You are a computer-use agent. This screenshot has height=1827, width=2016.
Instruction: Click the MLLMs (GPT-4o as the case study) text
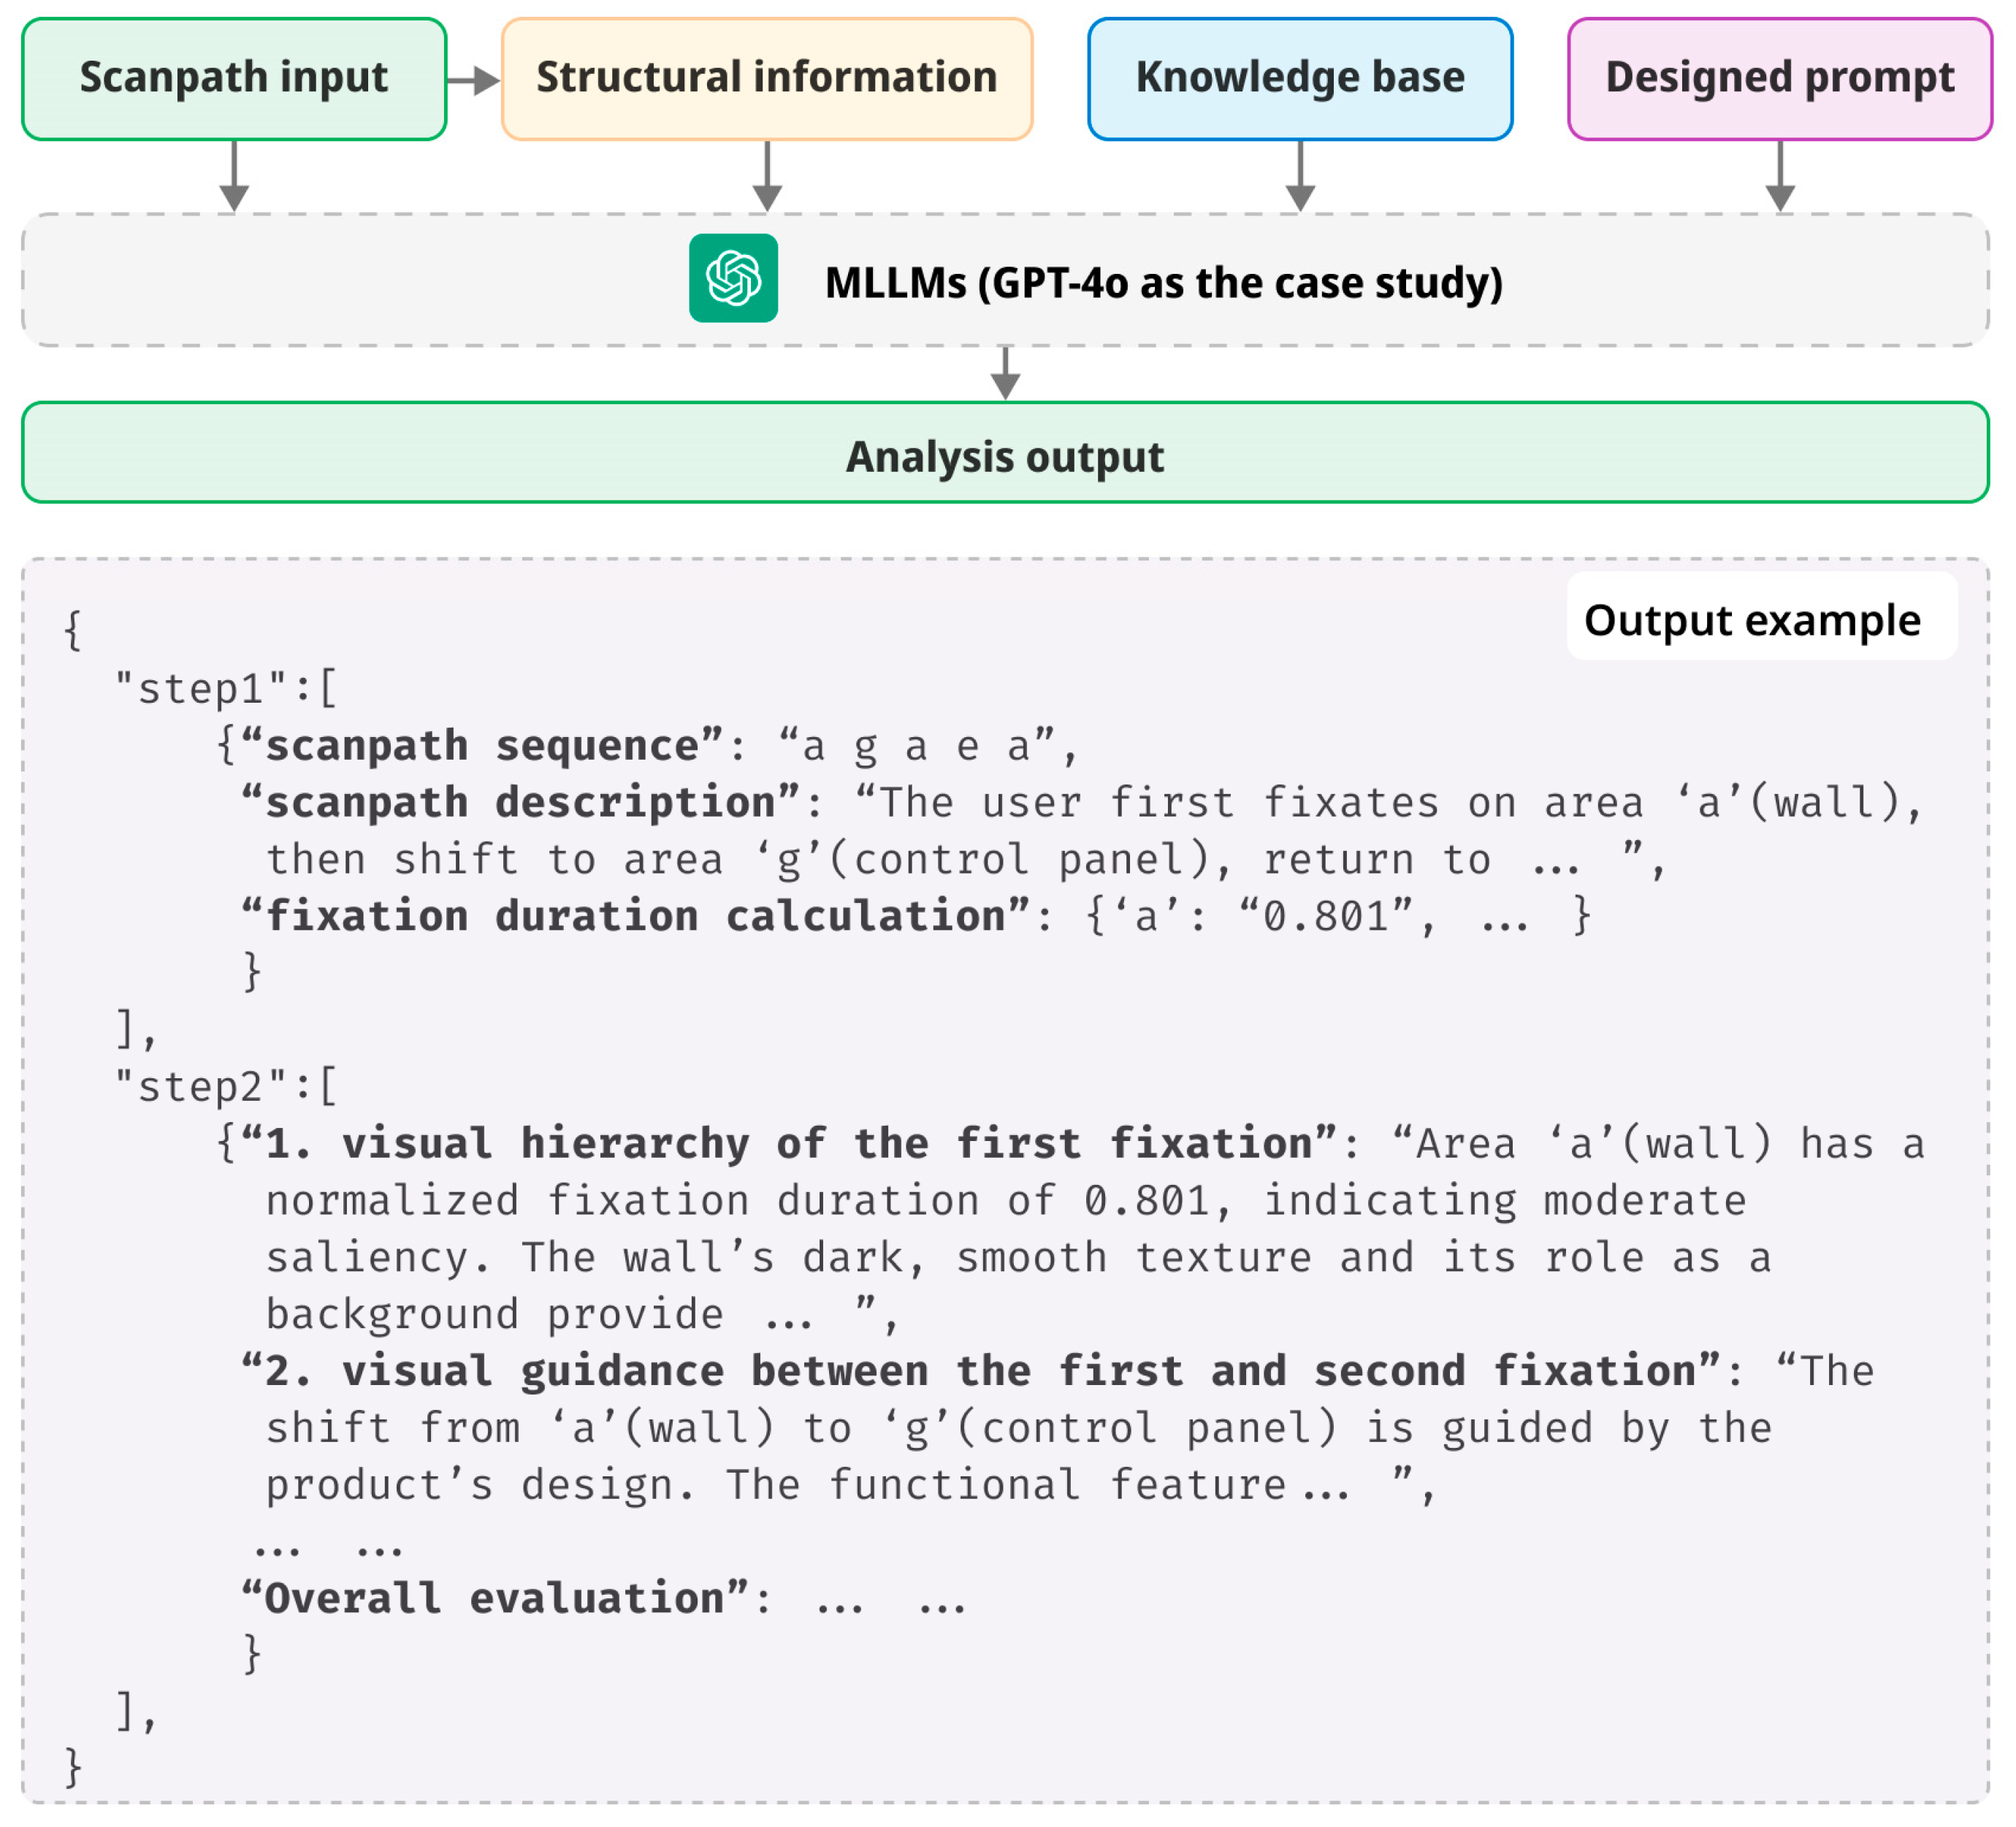(x=1163, y=282)
